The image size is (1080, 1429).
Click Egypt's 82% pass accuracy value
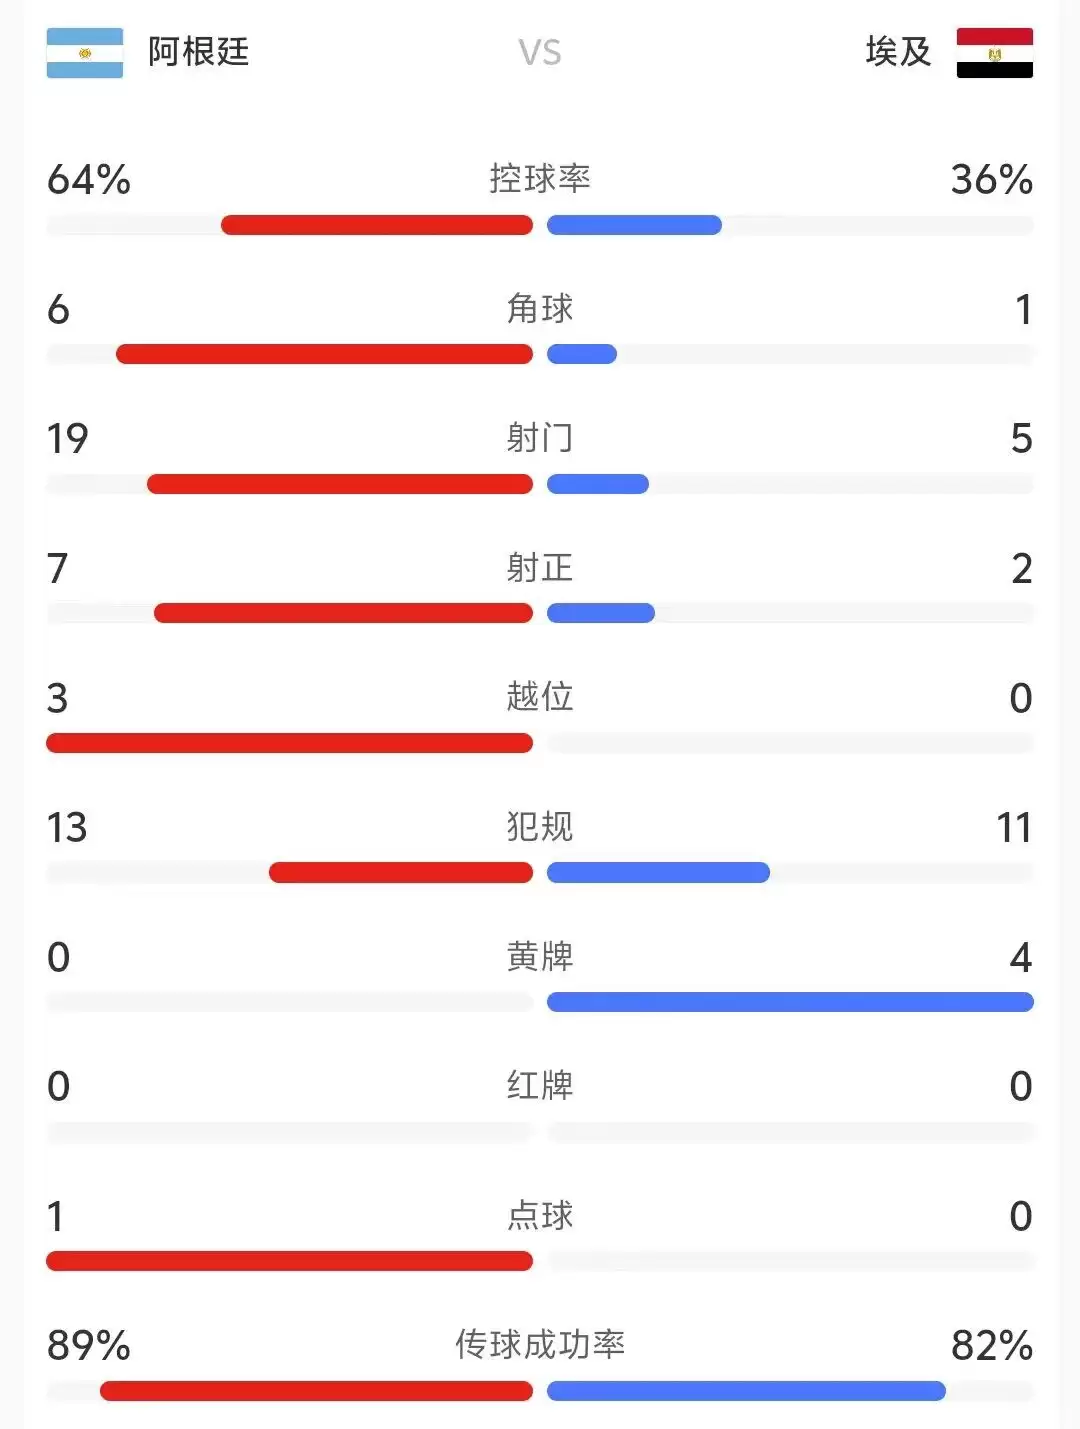pyautogui.click(x=992, y=1345)
